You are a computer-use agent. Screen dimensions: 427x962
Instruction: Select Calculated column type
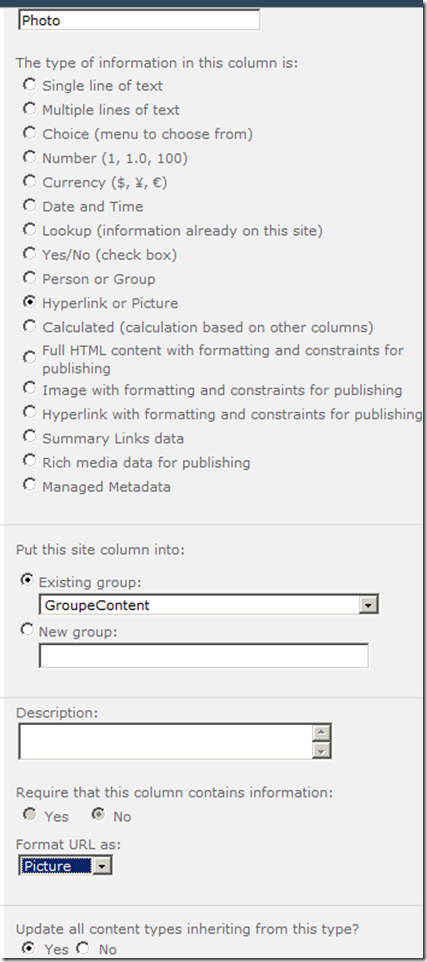tap(29, 326)
